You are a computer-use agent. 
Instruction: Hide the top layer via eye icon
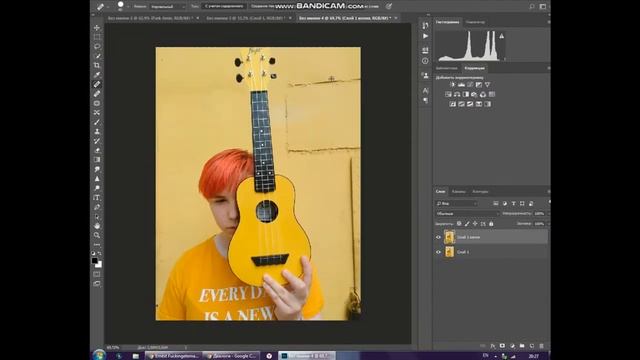click(438, 237)
